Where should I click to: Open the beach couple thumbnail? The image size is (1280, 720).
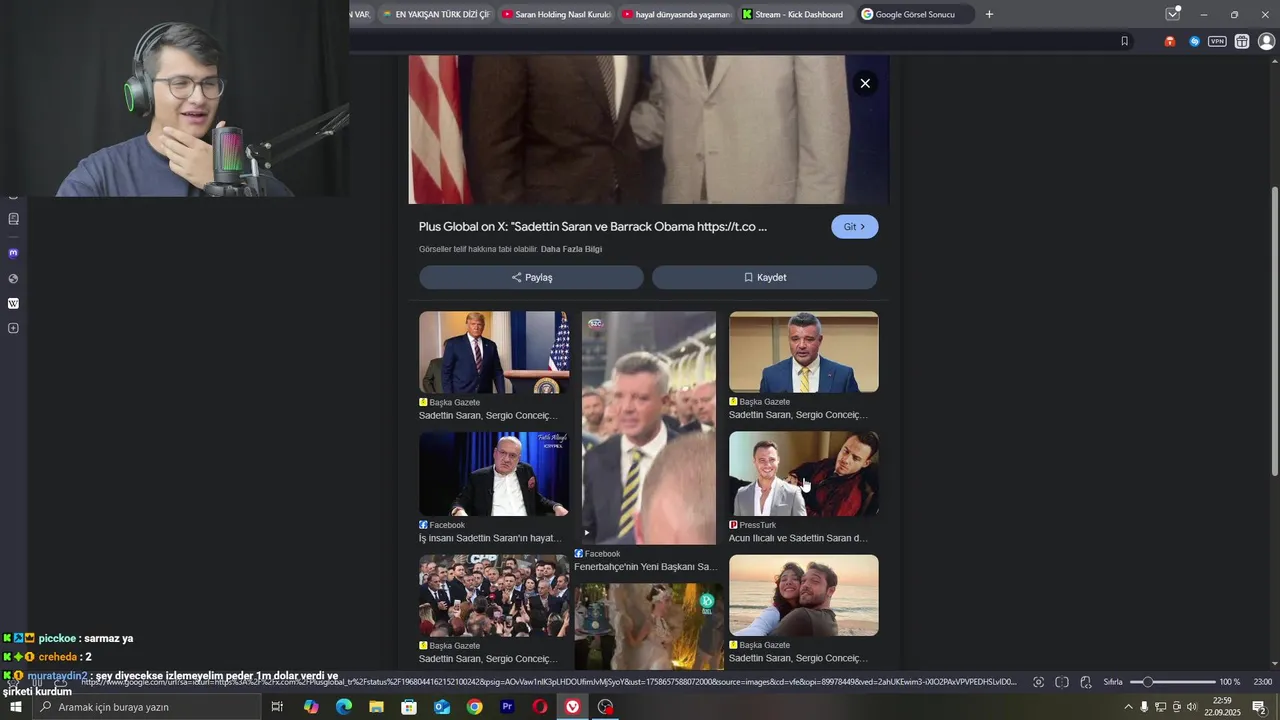point(804,596)
